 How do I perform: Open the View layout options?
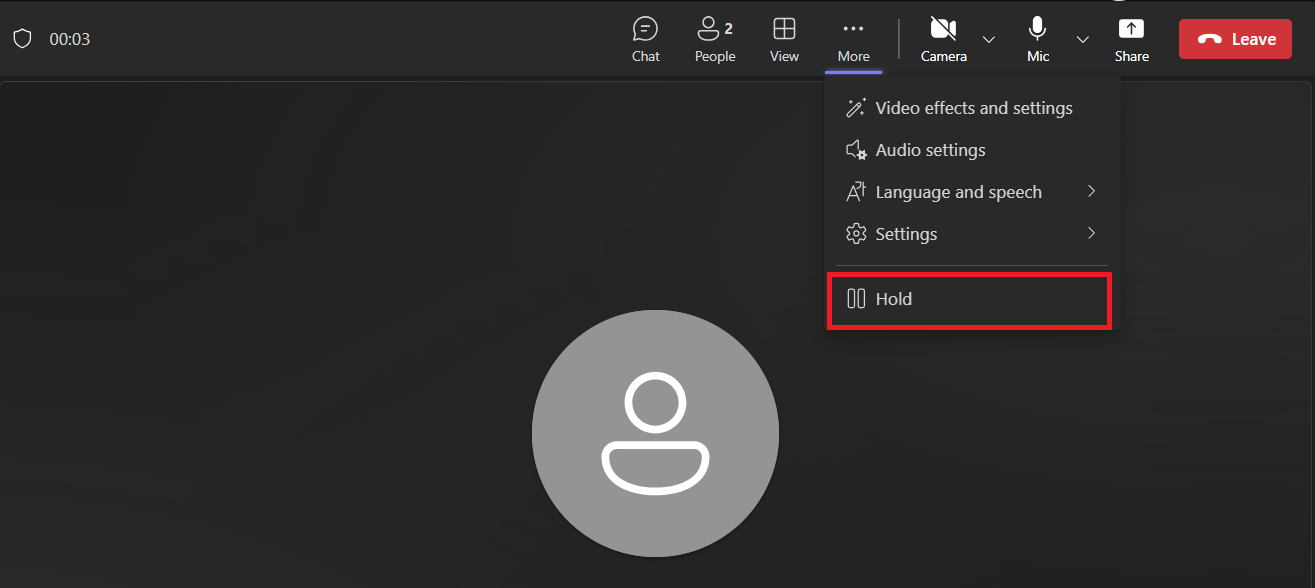pyautogui.click(x=784, y=39)
